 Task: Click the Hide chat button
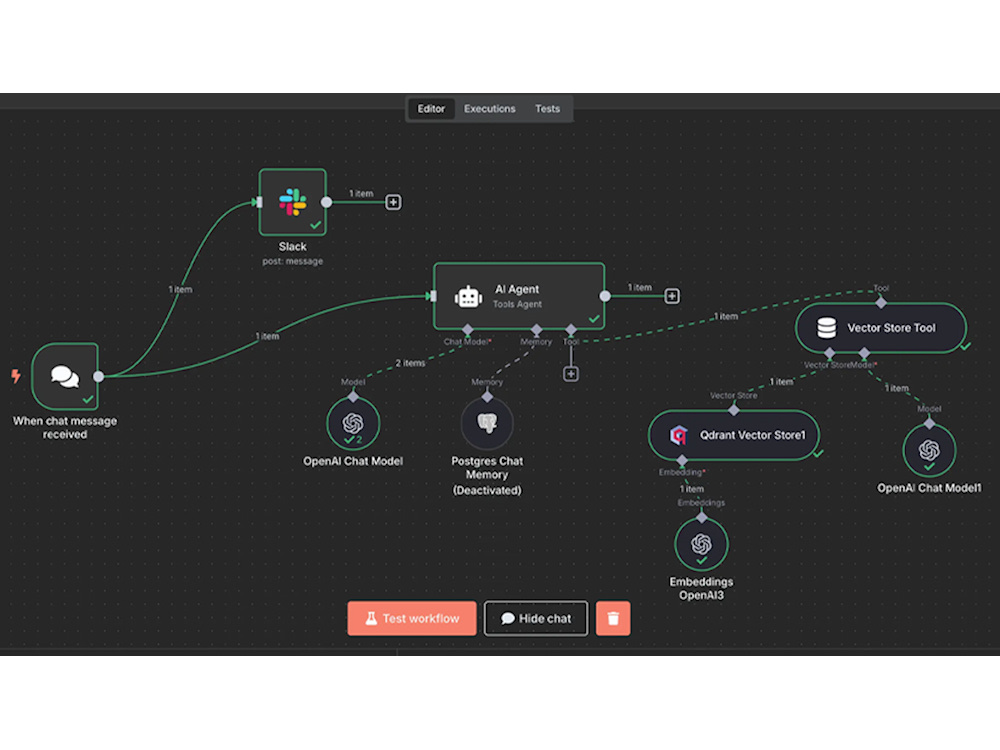(x=536, y=618)
